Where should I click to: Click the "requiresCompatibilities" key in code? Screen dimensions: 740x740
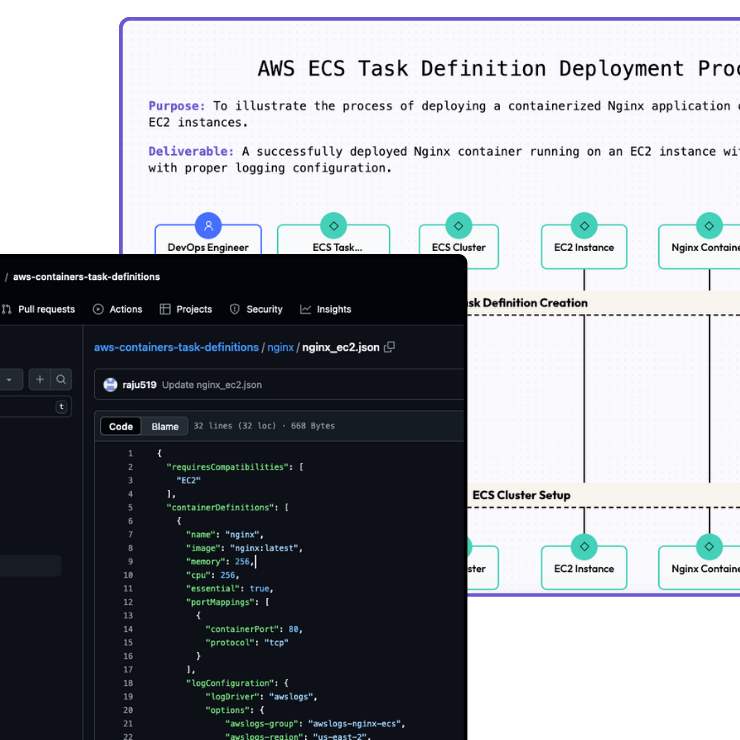227,467
